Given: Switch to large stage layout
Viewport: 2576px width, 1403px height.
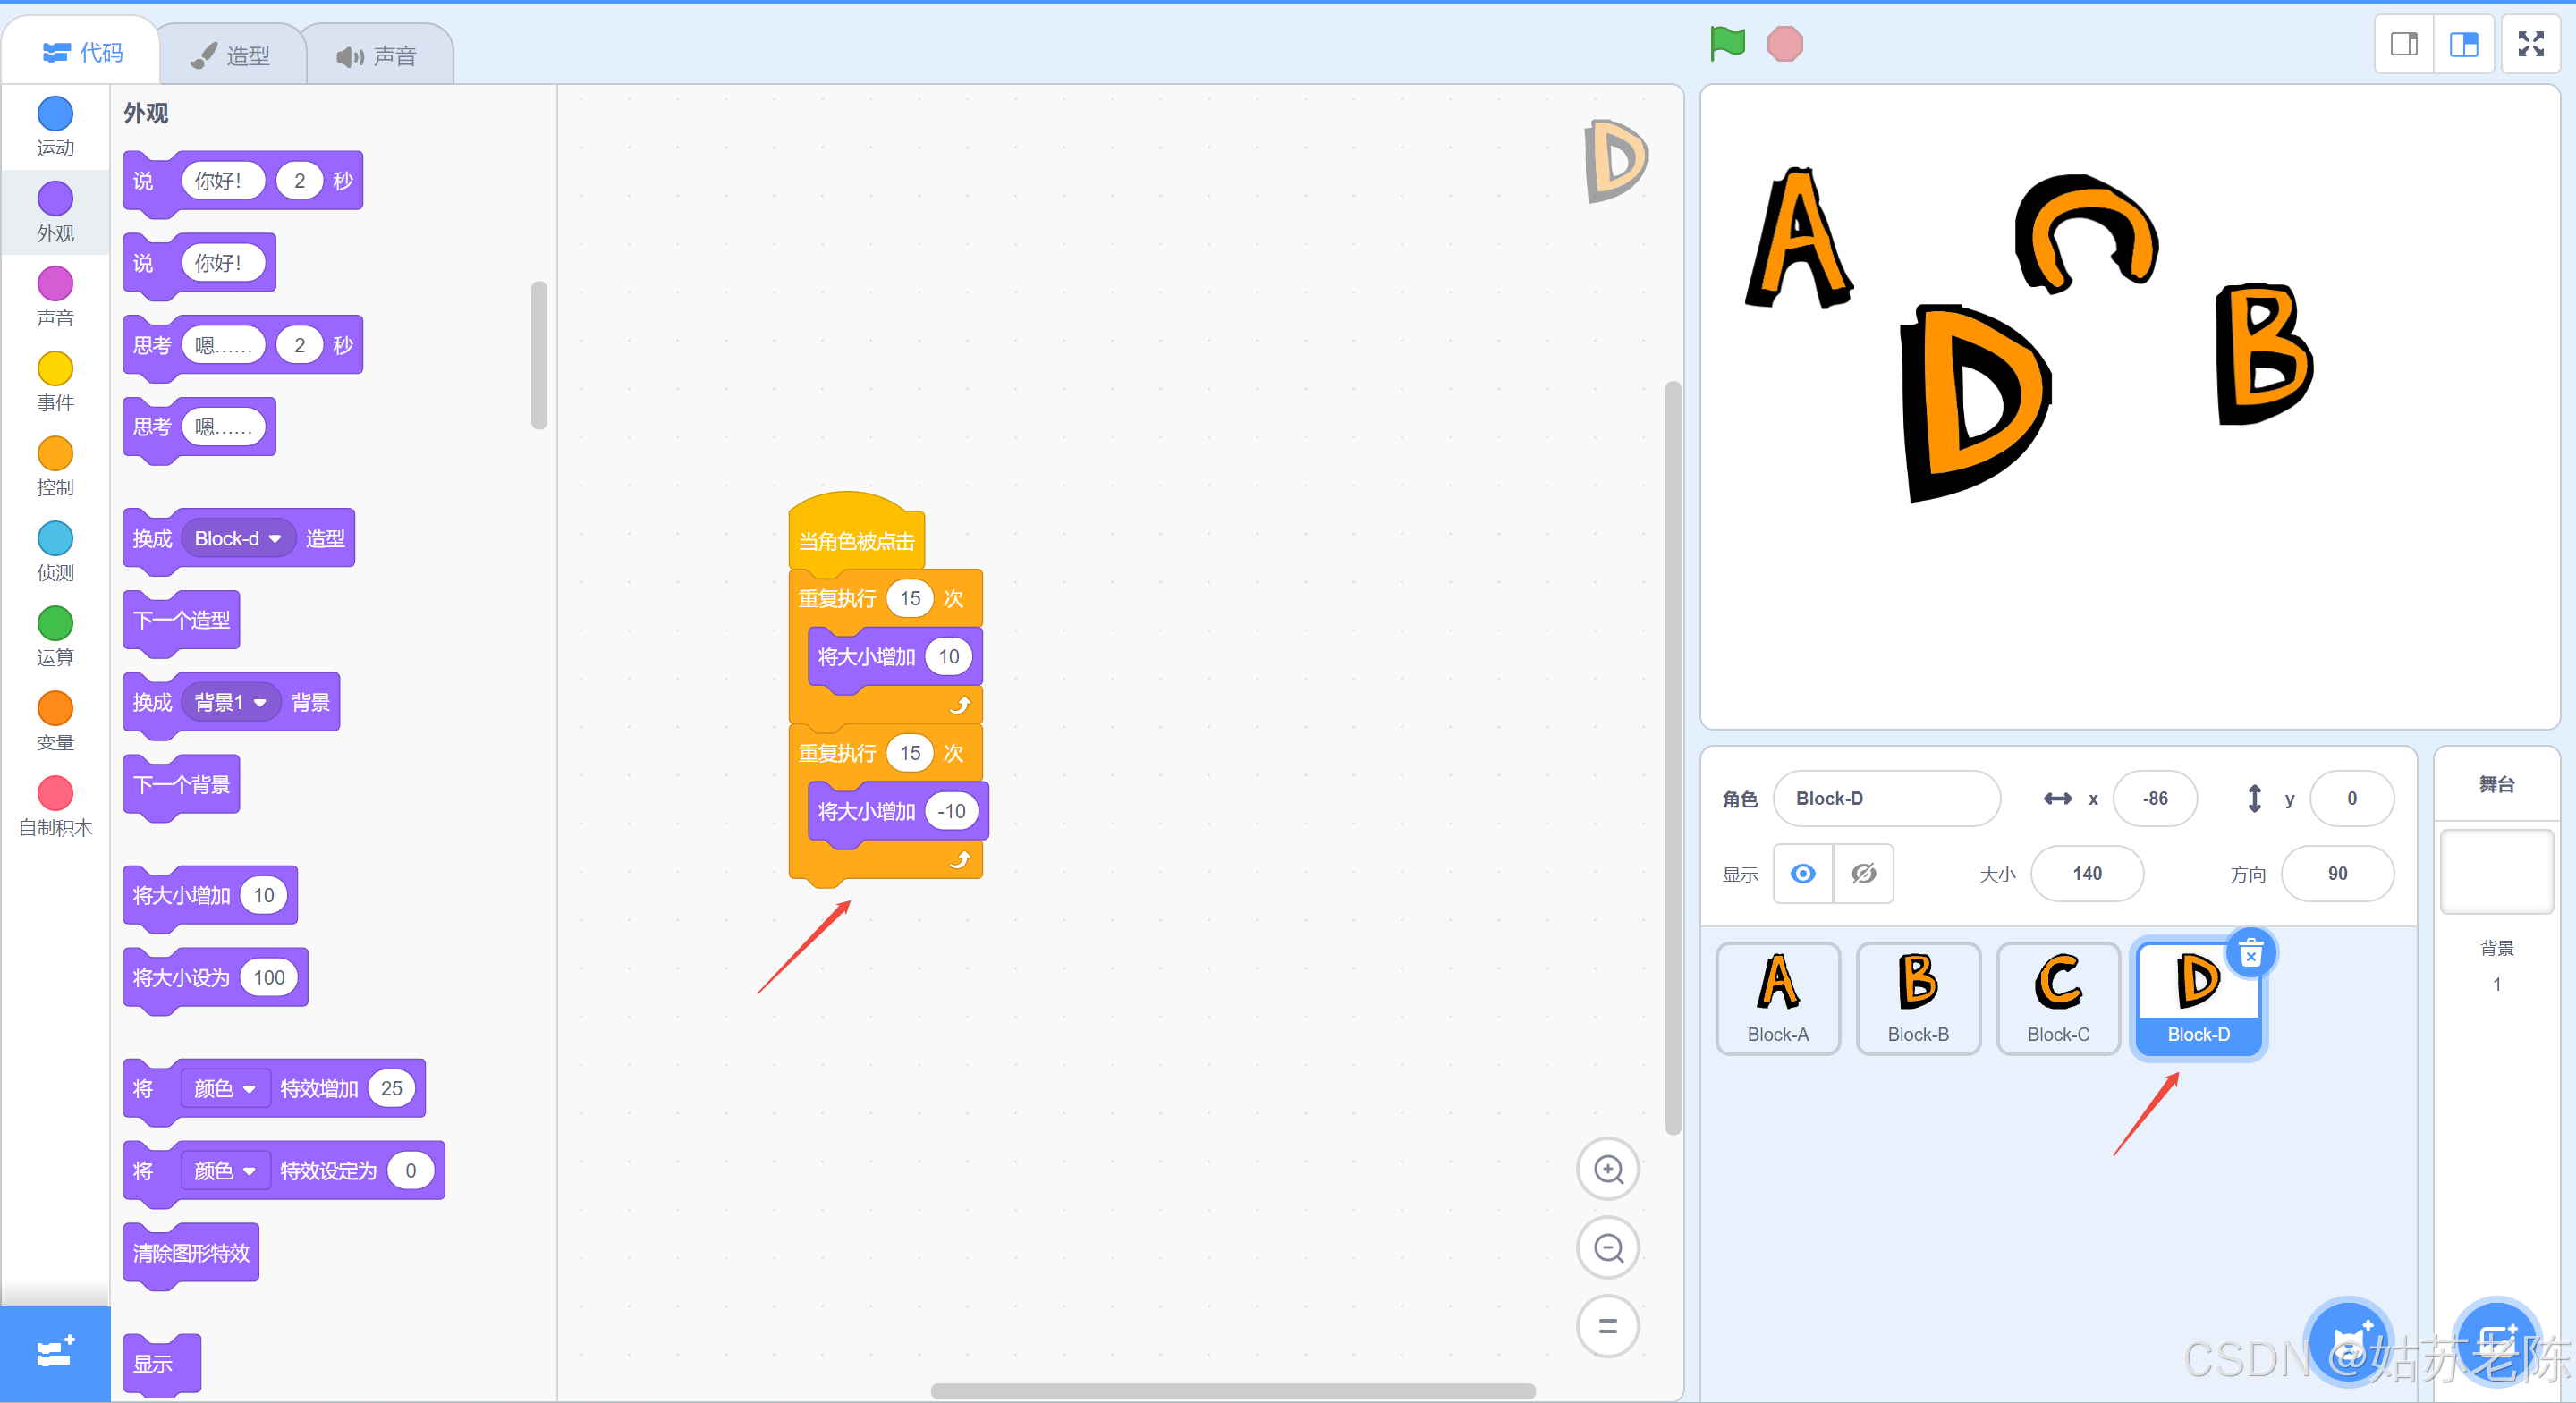Looking at the screenshot, I should [x=2464, y=44].
